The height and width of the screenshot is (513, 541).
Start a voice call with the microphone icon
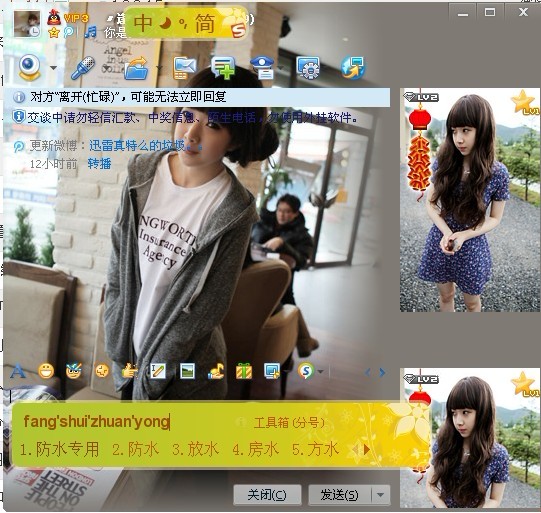(x=83, y=68)
